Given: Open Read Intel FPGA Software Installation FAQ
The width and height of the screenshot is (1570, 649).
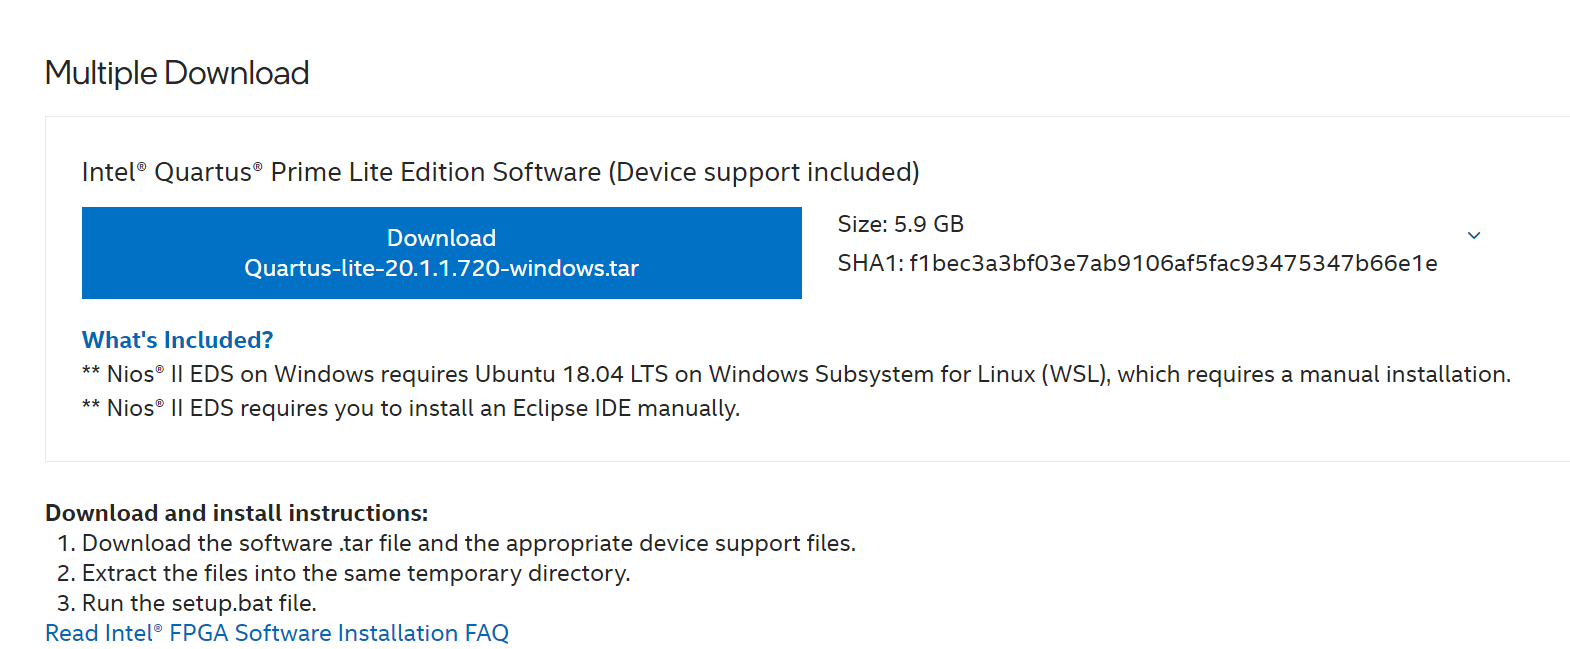Looking at the screenshot, I should (277, 633).
